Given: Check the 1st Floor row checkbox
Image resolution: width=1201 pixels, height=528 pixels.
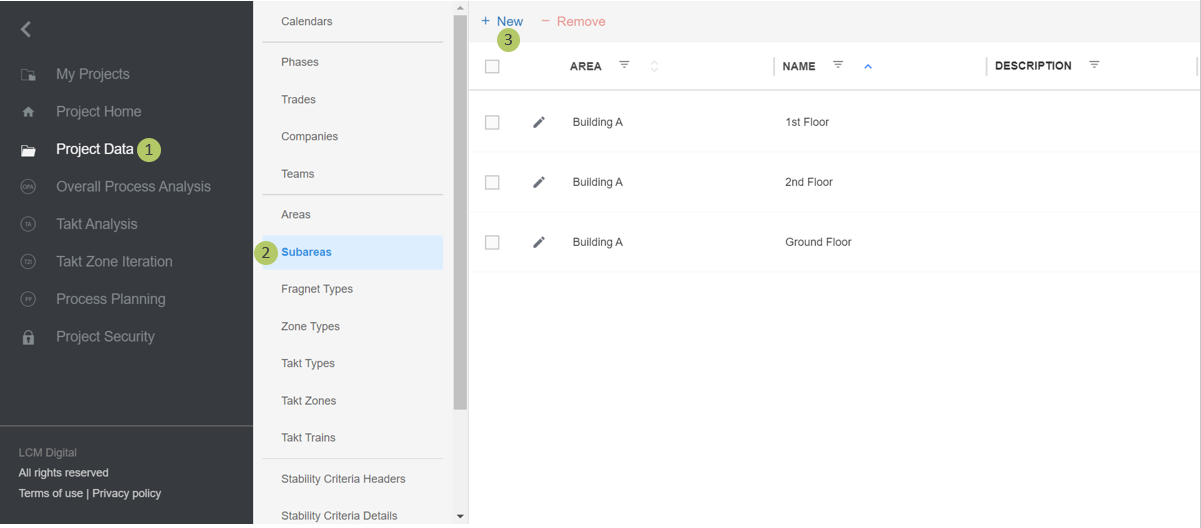Looking at the screenshot, I should tap(492, 122).
